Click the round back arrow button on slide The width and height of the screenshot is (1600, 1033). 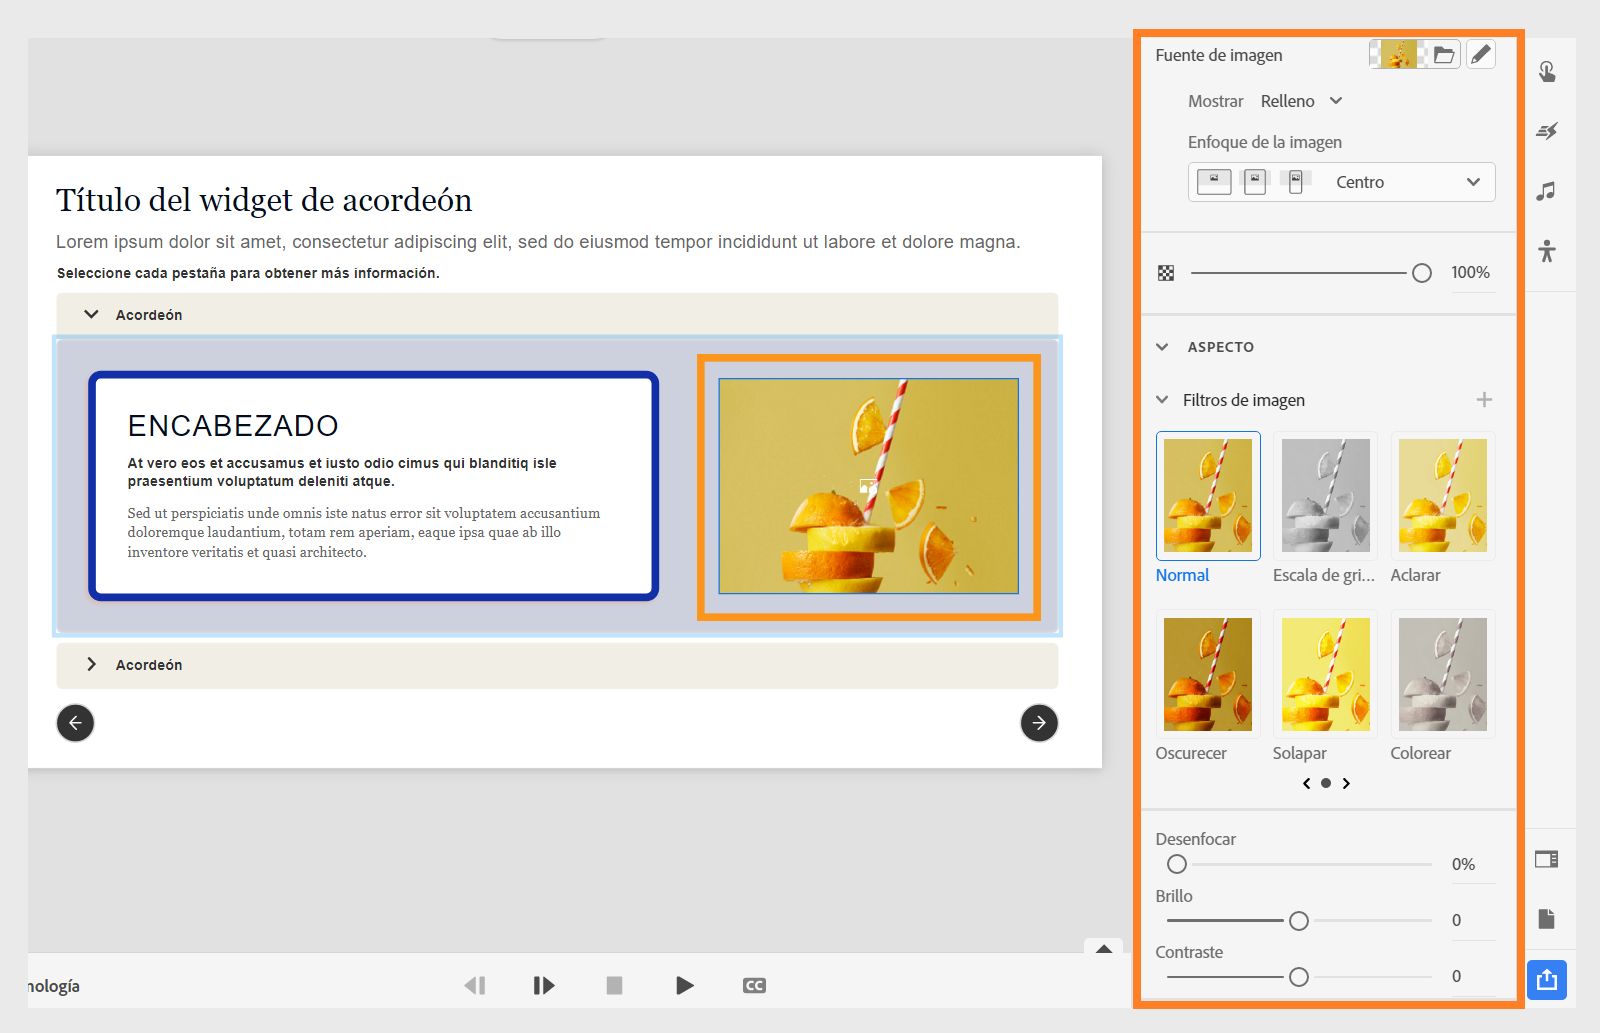click(75, 723)
